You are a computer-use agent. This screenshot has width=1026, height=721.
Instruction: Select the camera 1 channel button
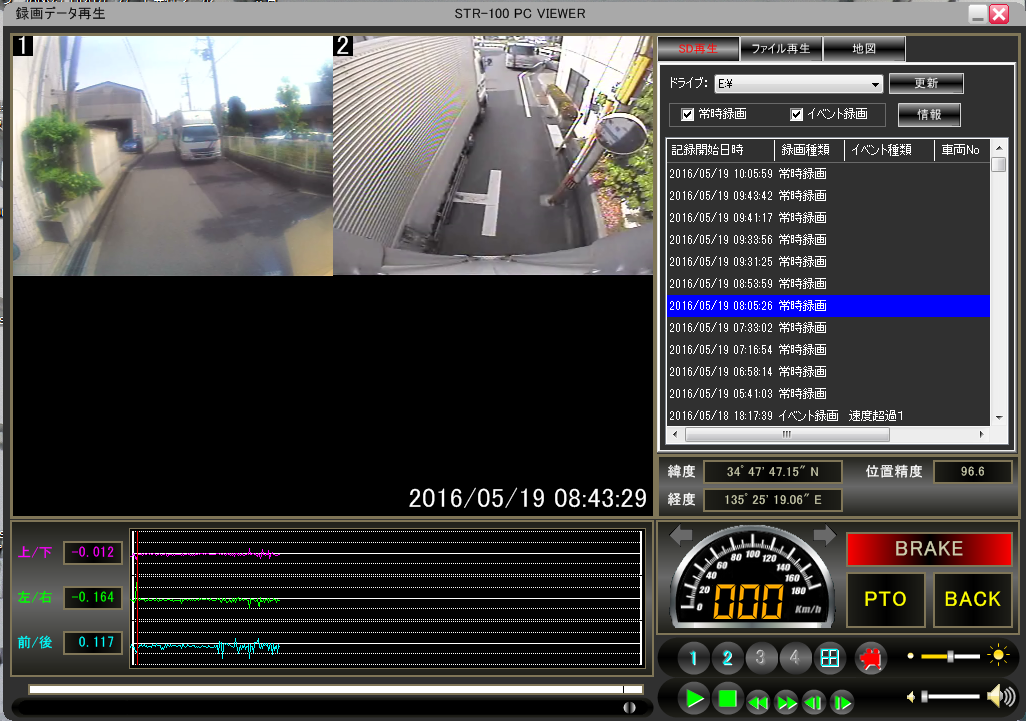[694, 658]
